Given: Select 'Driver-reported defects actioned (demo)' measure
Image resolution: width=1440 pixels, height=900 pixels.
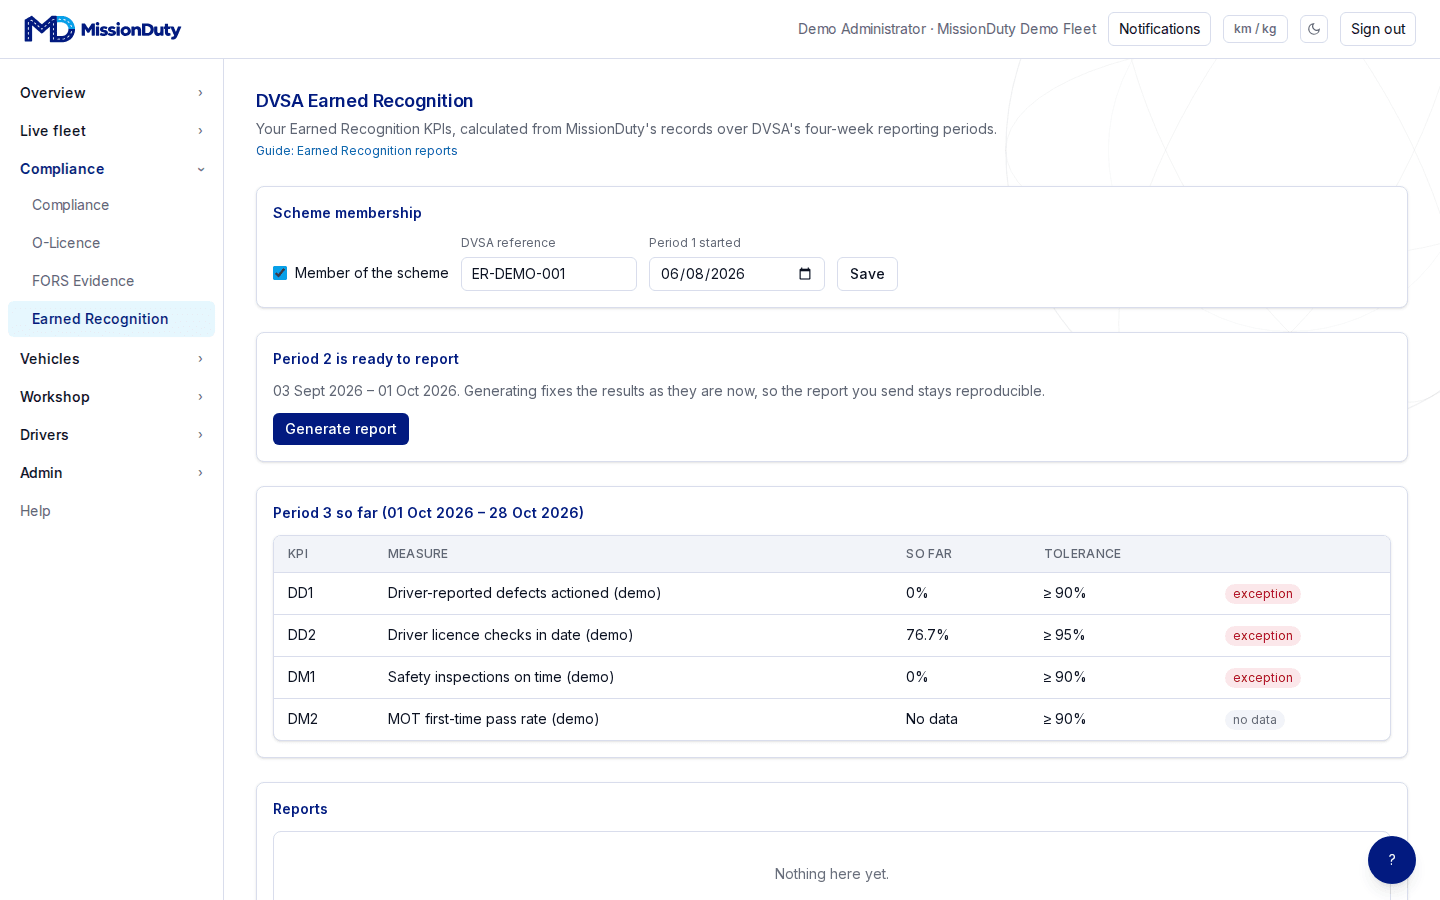Looking at the screenshot, I should point(525,593).
